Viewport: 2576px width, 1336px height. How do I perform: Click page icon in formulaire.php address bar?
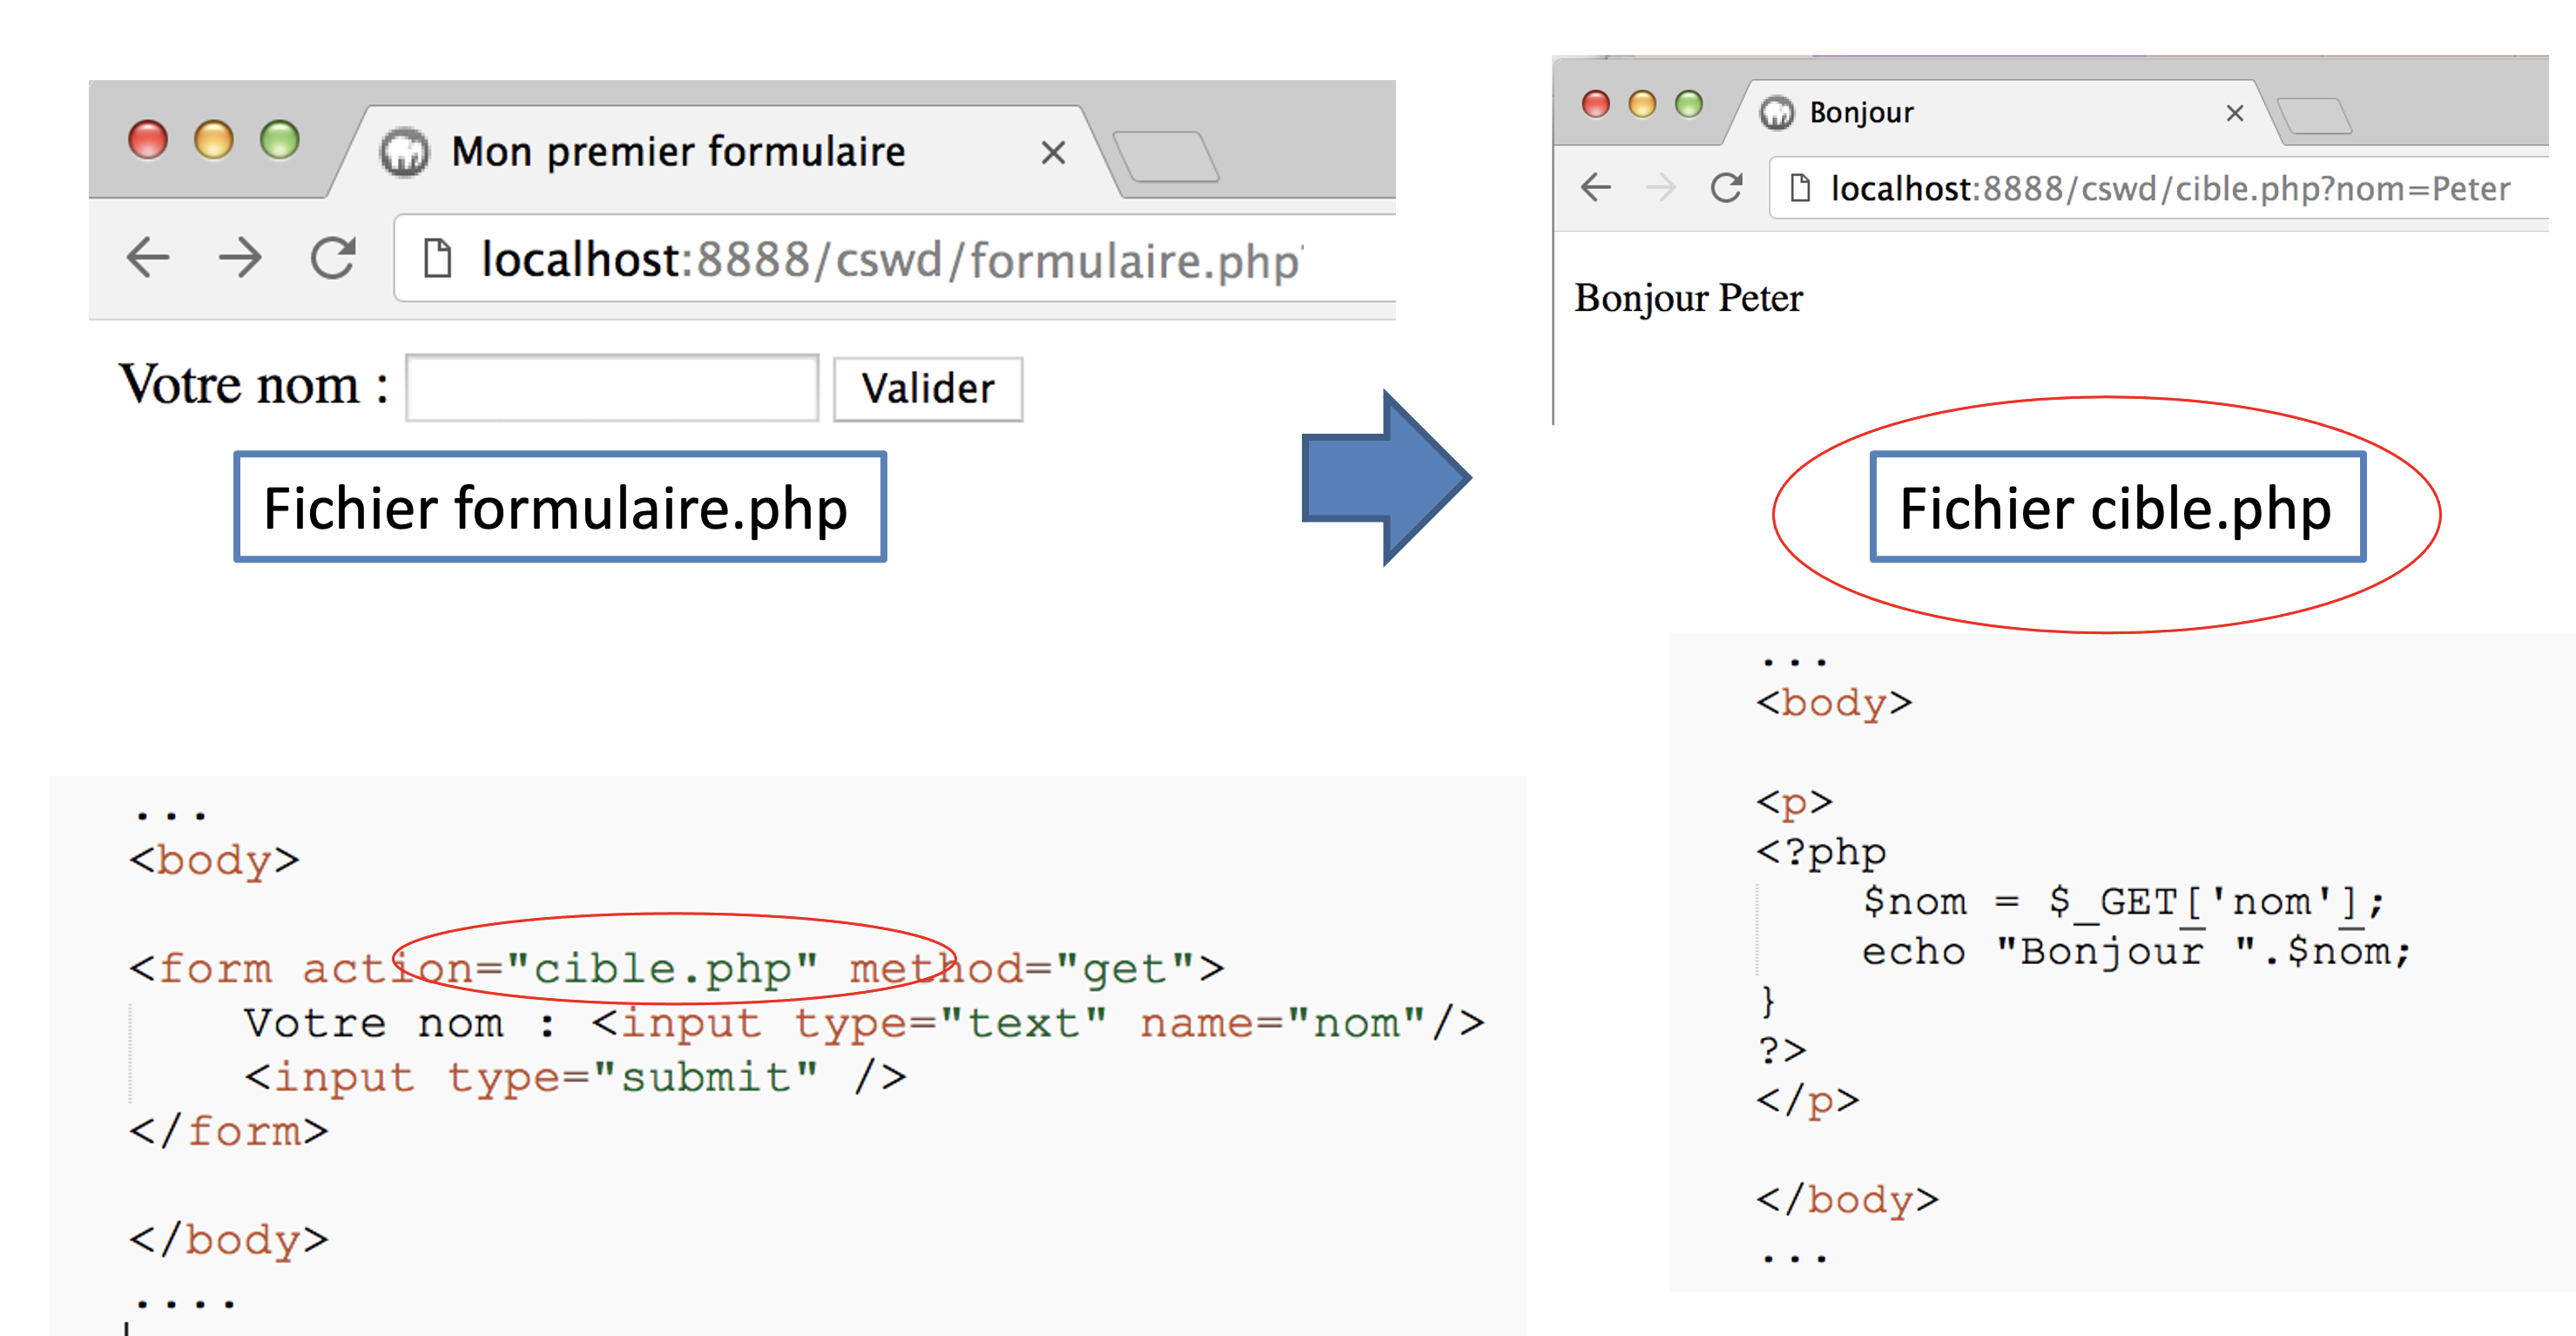coord(437,258)
